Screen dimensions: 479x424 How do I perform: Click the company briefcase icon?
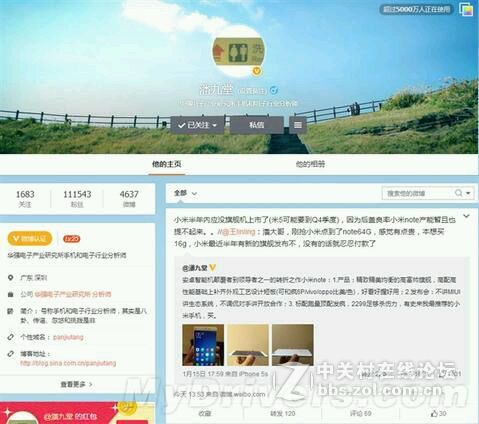tap(11, 294)
